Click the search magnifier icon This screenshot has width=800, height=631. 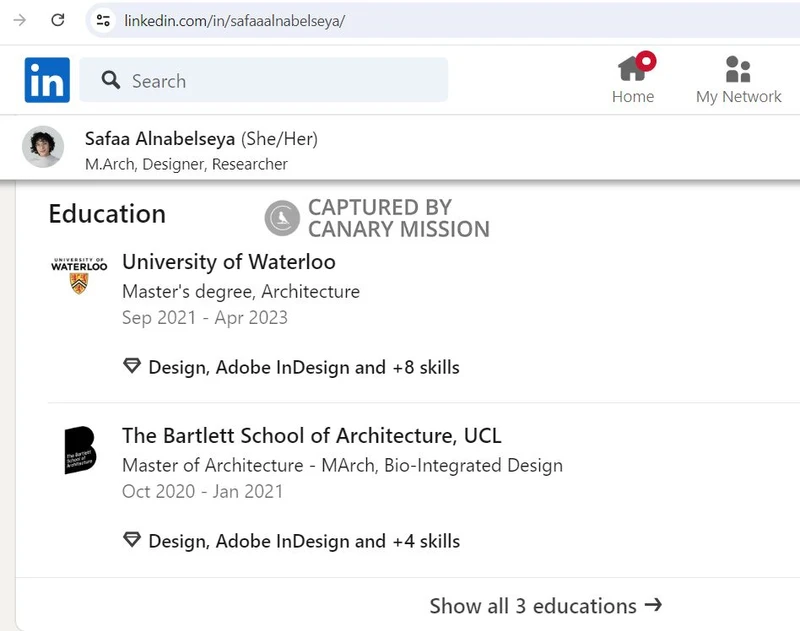(x=112, y=80)
